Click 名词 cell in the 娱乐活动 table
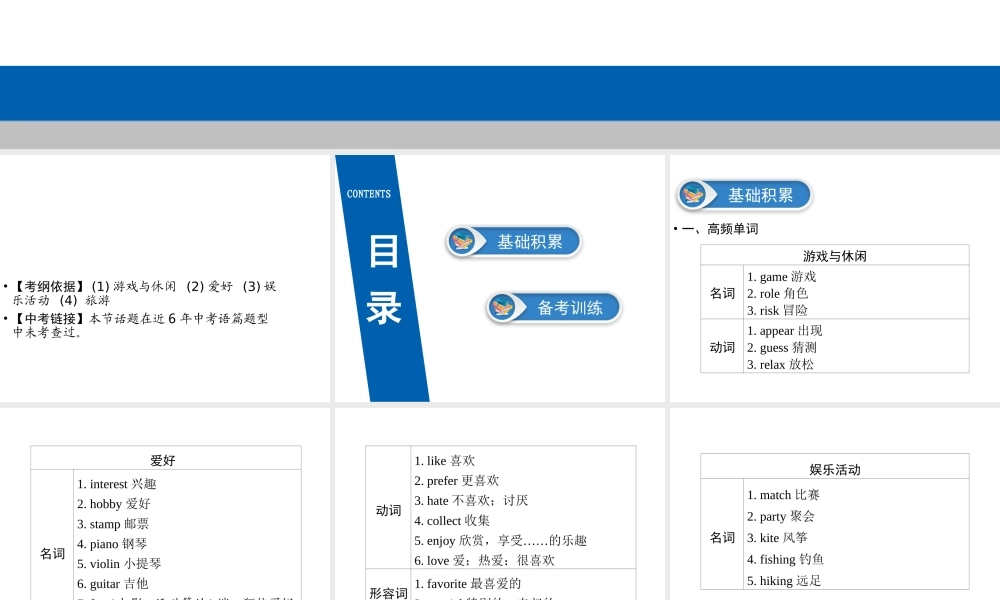Image resolution: width=1000 pixels, height=600 pixels. click(x=722, y=538)
